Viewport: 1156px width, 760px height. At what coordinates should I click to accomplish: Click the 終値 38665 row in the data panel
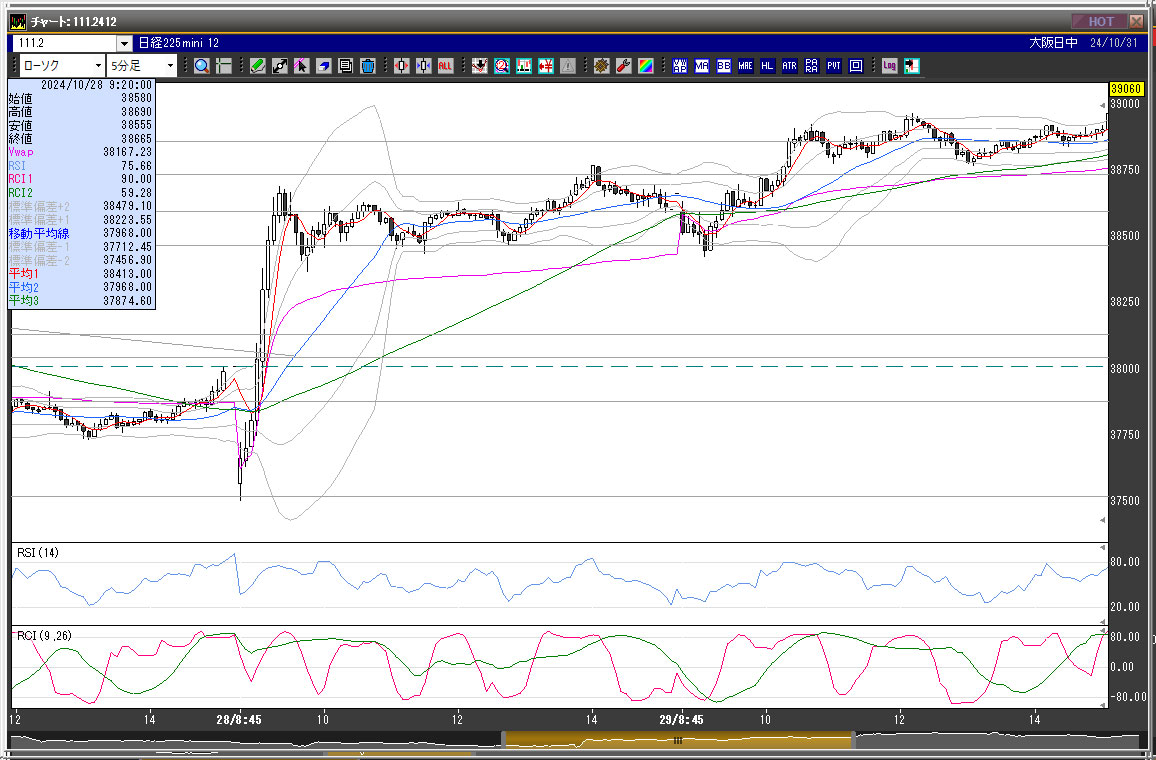point(80,139)
